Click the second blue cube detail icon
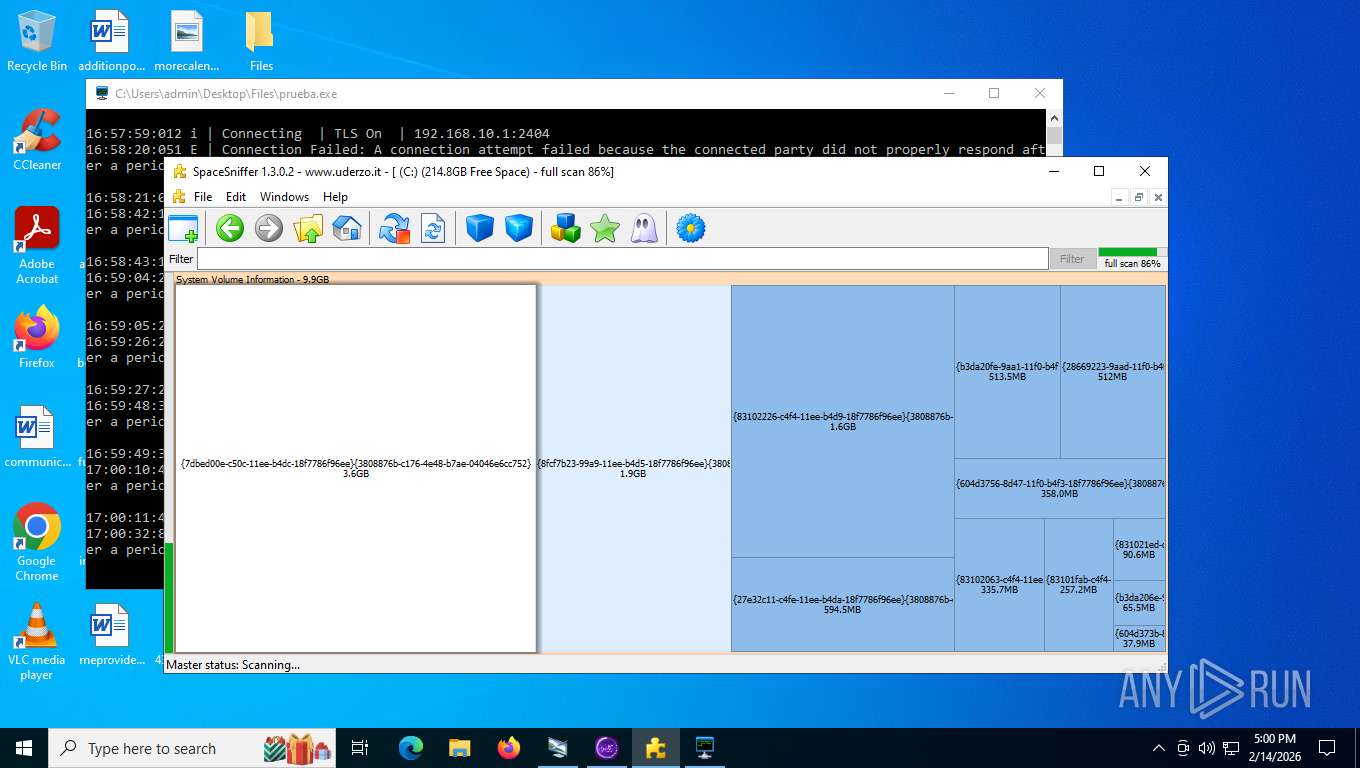1360x768 pixels. tap(519, 228)
